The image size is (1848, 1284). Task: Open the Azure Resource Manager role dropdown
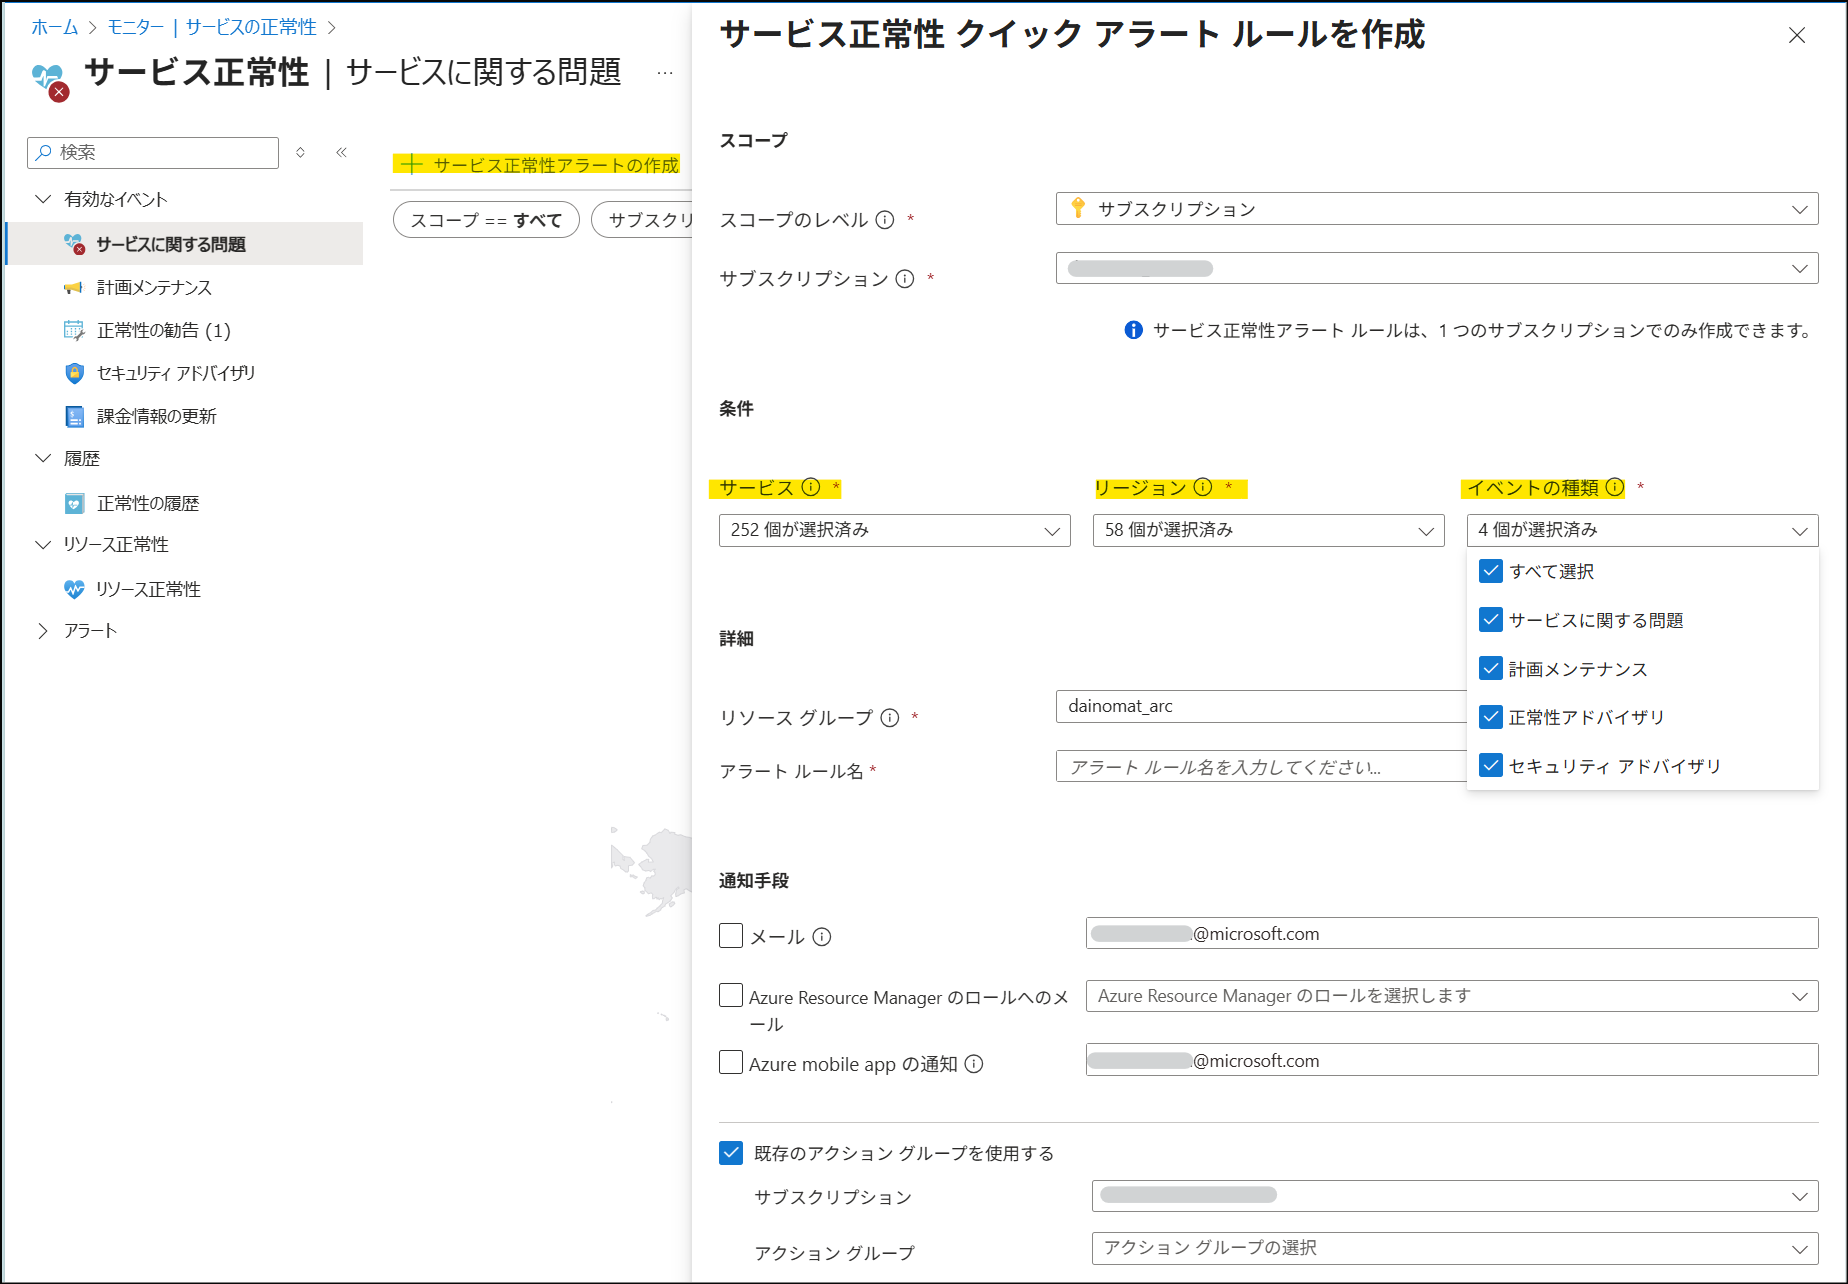[1452, 996]
